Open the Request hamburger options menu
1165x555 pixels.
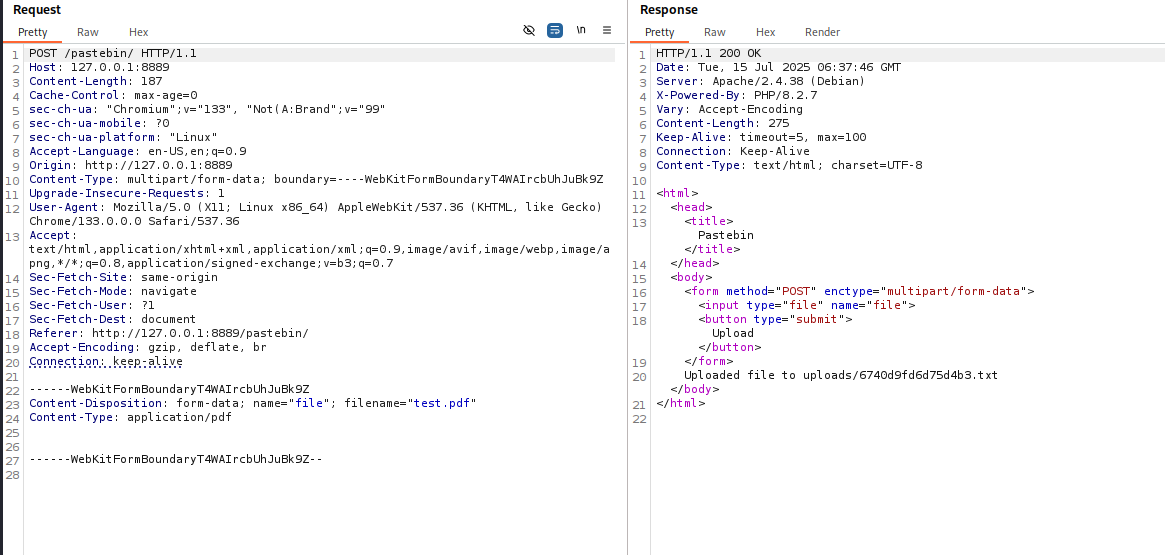click(607, 31)
